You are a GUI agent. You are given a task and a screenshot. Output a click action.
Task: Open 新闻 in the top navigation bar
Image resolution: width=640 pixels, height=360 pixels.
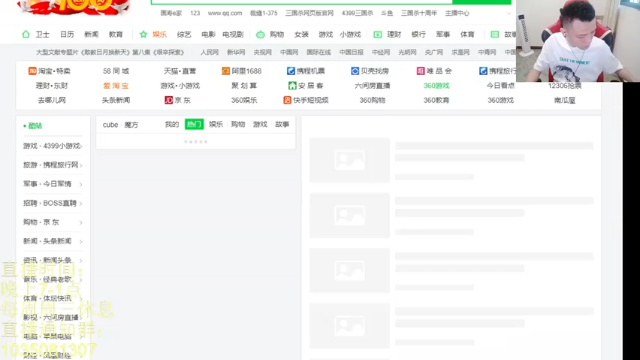point(91,35)
